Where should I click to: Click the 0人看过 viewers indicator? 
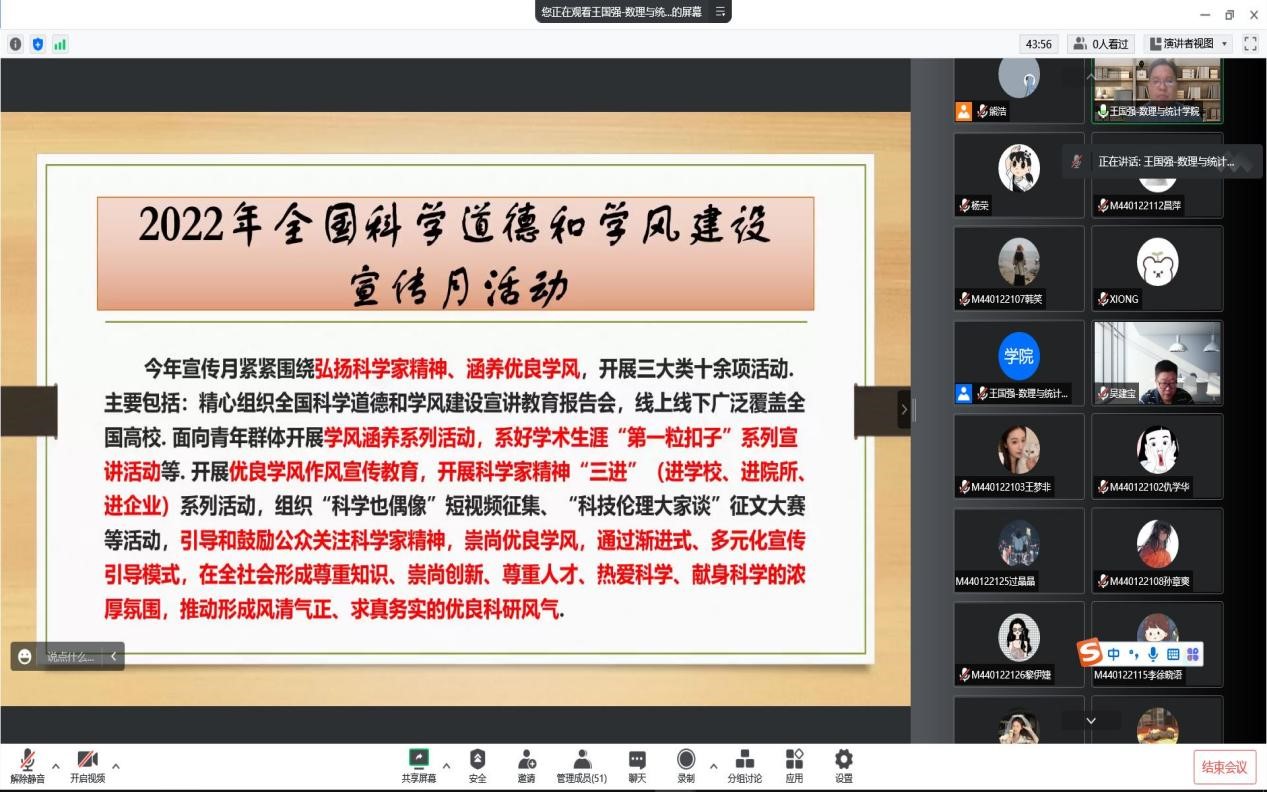coord(1100,44)
